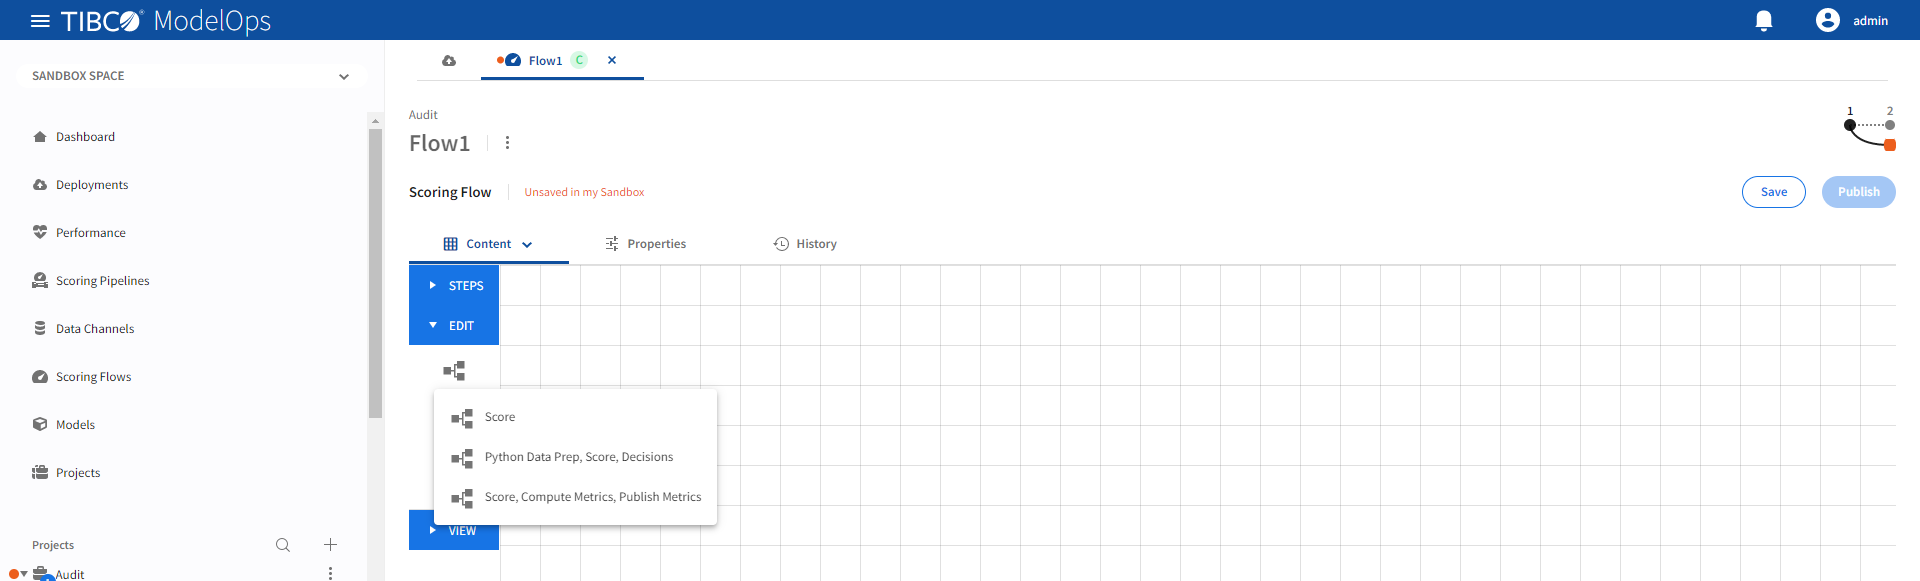Viewport: 1920px width, 581px height.
Task: Click the Scoring Pipelines icon
Action: coord(40,280)
